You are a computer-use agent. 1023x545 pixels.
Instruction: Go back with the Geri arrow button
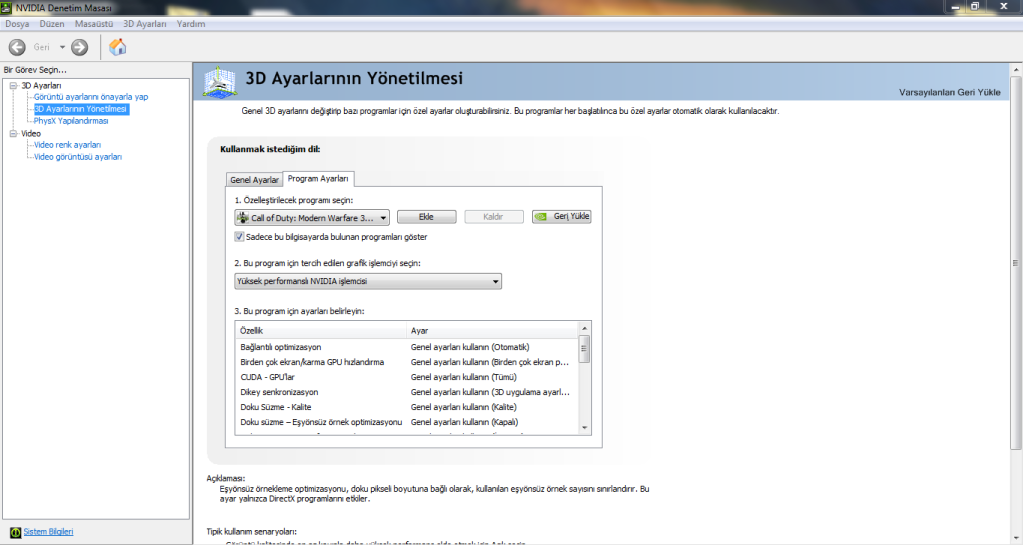[18, 47]
